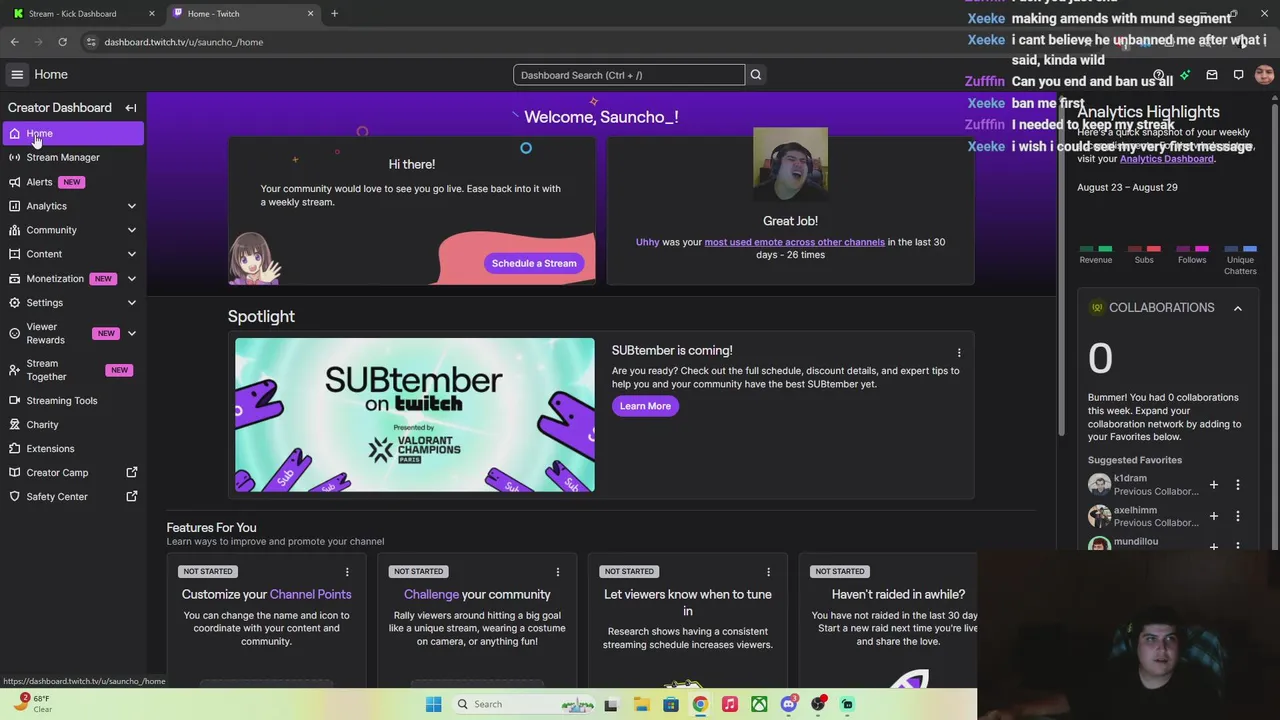1280x720 pixels.
Task: Open Stream Manager from sidebar
Action: 72,157
